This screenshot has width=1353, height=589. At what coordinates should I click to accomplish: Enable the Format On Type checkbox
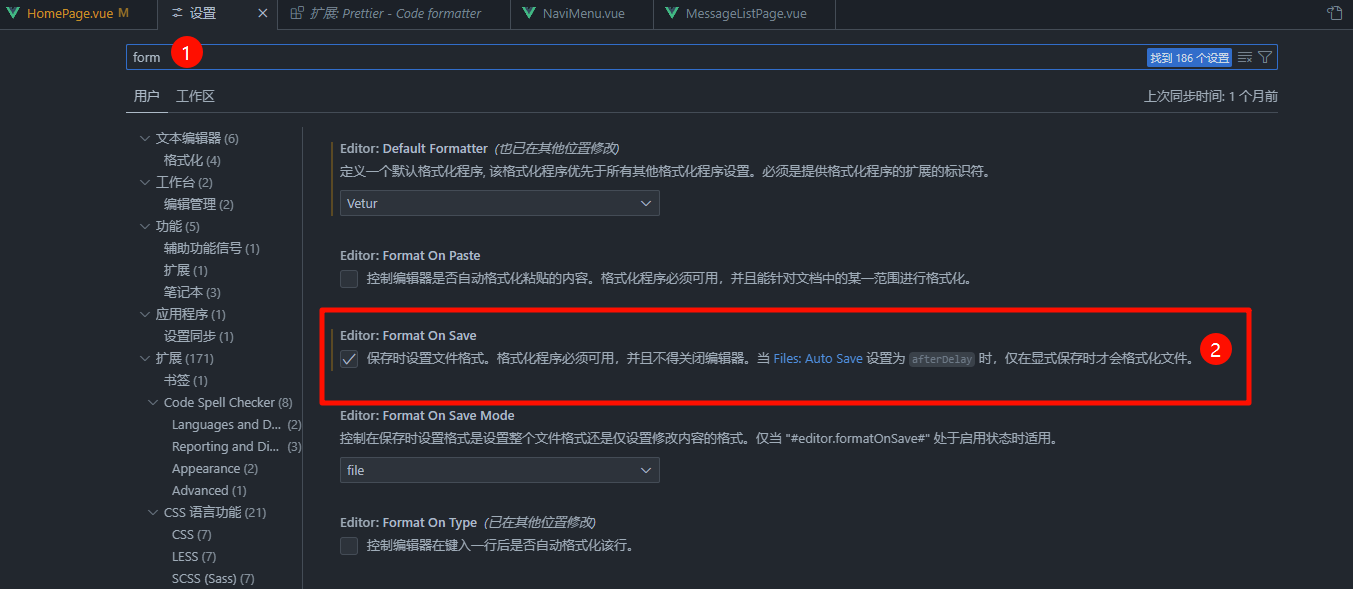[x=349, y=546]
